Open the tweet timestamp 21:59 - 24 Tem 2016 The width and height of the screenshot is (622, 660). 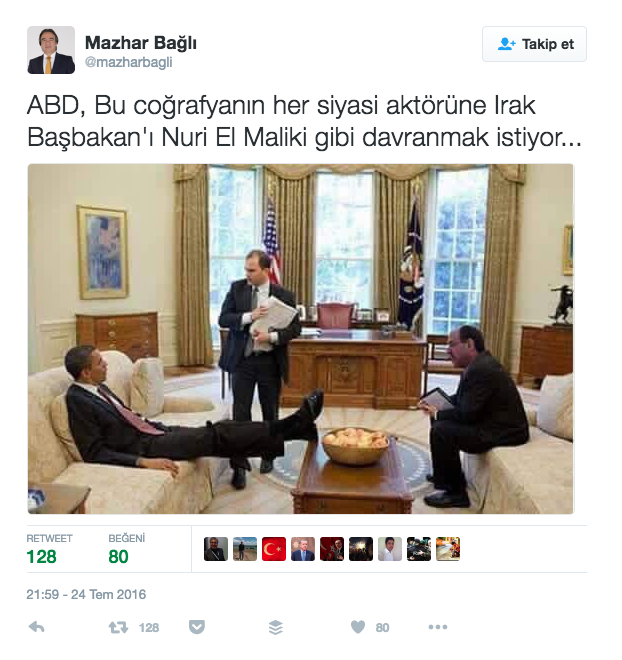(x=86, y=594)
